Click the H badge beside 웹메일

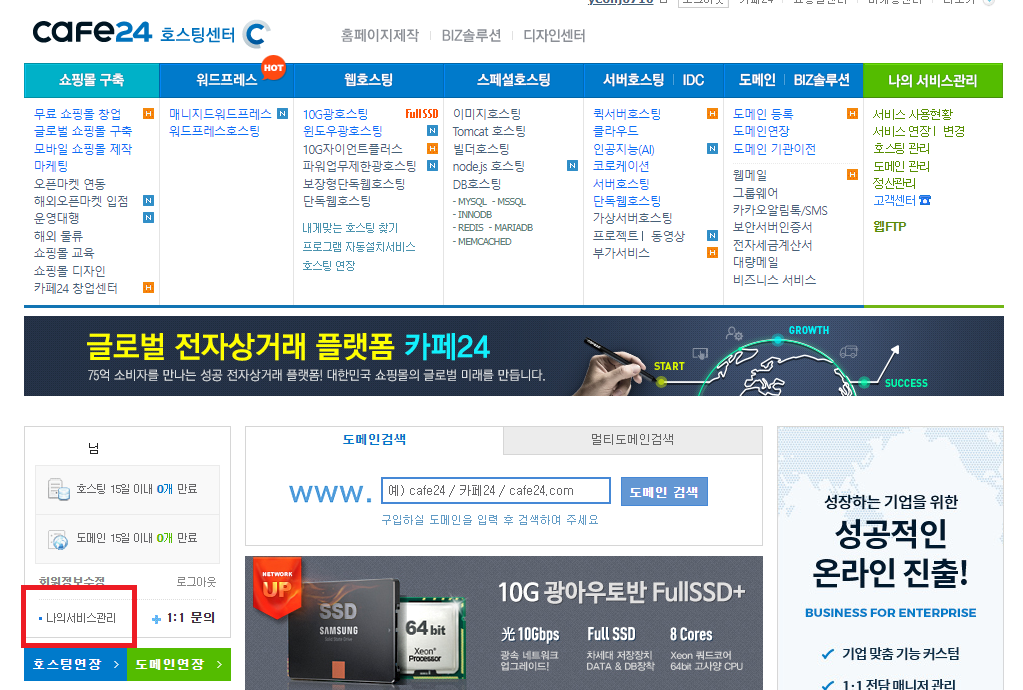[852, 174]
